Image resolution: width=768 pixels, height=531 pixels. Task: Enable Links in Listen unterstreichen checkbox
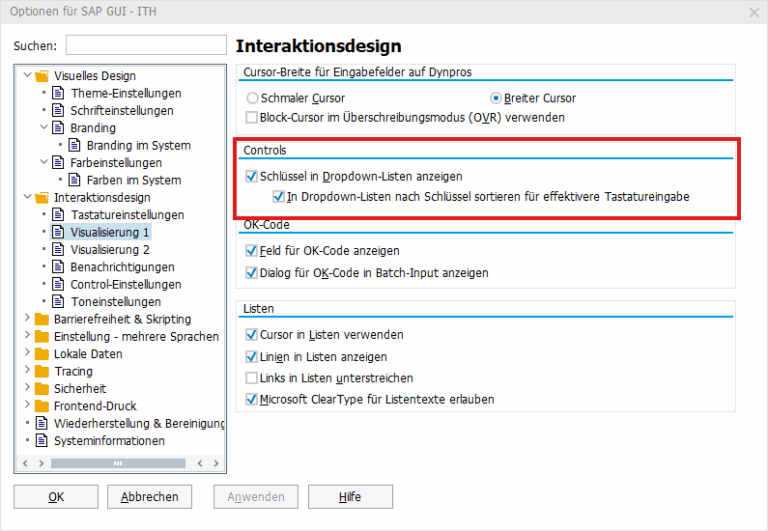point(252,378)
